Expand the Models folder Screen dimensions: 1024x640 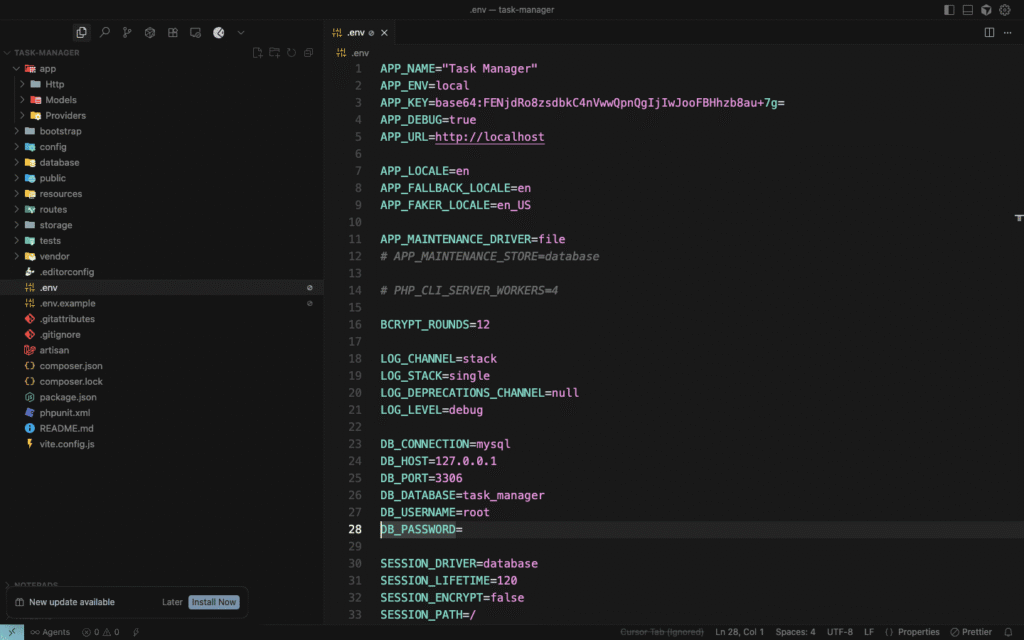point(60,100)
